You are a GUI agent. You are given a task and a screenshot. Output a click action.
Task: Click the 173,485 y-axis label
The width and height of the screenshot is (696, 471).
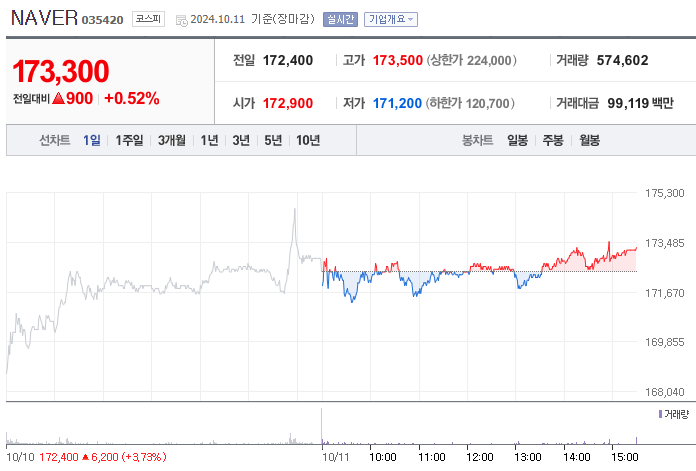[664, 243]
